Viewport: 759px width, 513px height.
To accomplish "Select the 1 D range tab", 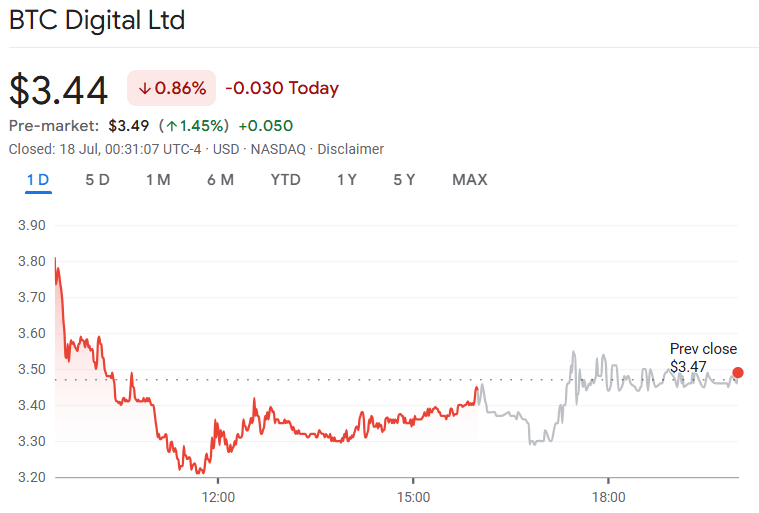I will pos(38,180).
